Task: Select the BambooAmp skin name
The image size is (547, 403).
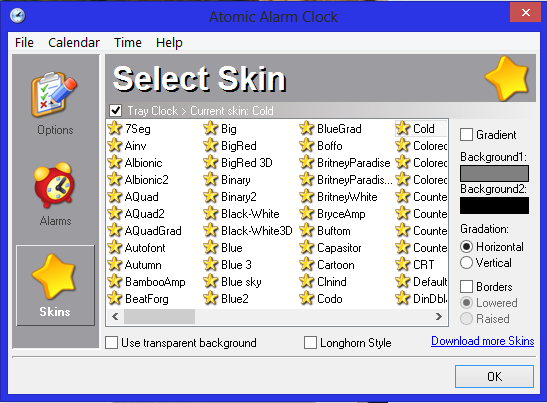Action: click(x=155, y=282)
